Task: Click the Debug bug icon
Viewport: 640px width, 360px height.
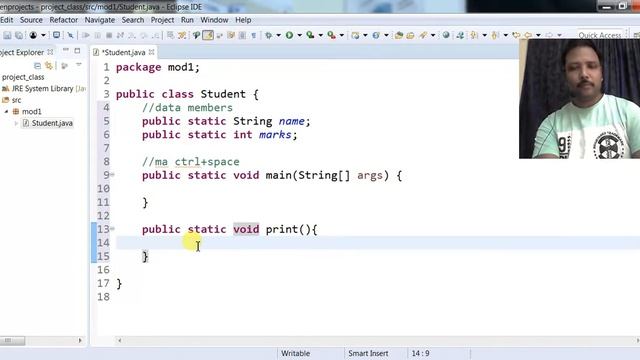Action: [269, 36]
